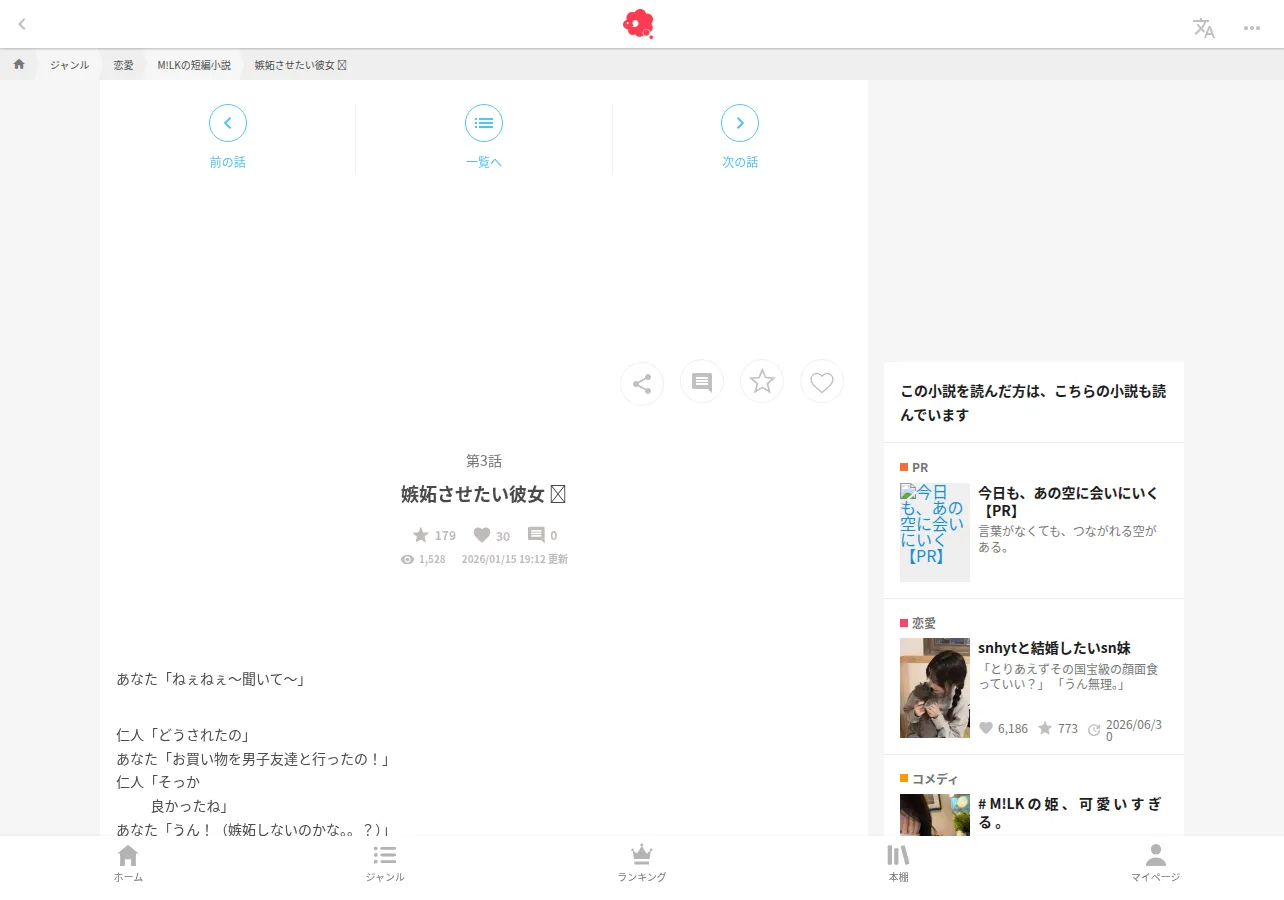Open ホーム tab in bottom navigation

128,863
